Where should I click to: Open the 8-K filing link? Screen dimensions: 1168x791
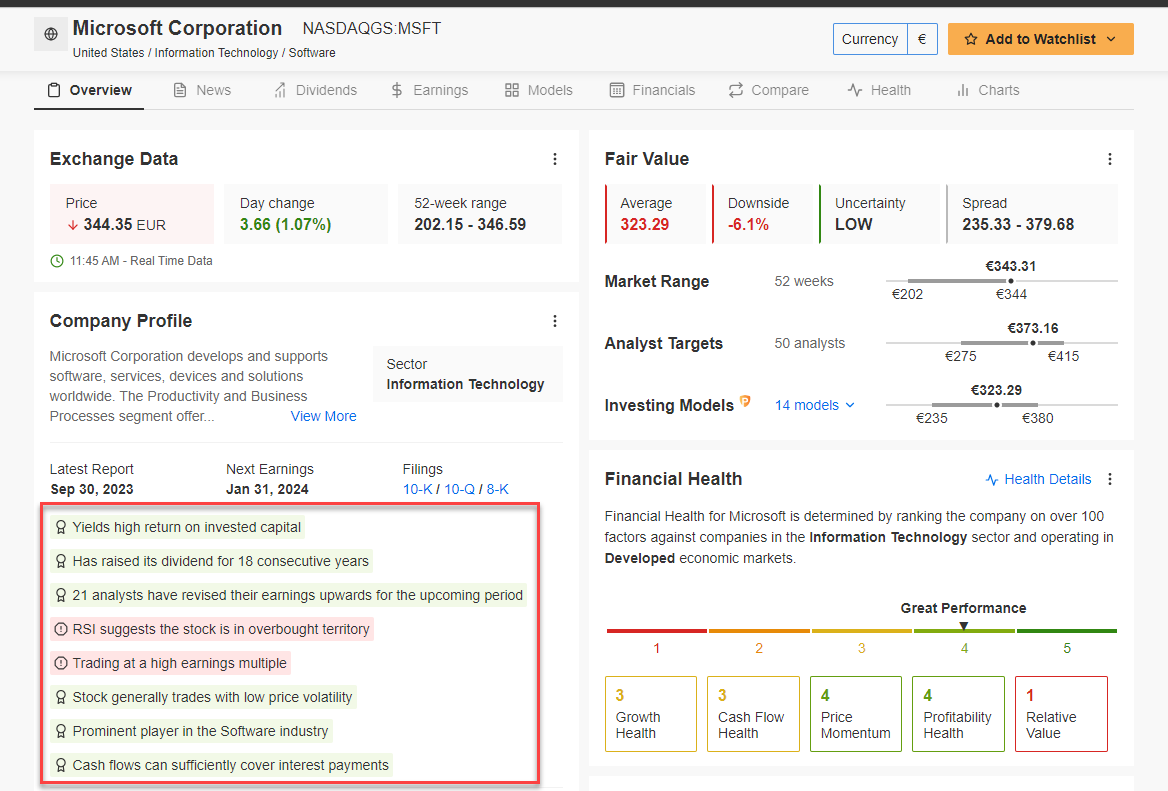coord(498,489)
